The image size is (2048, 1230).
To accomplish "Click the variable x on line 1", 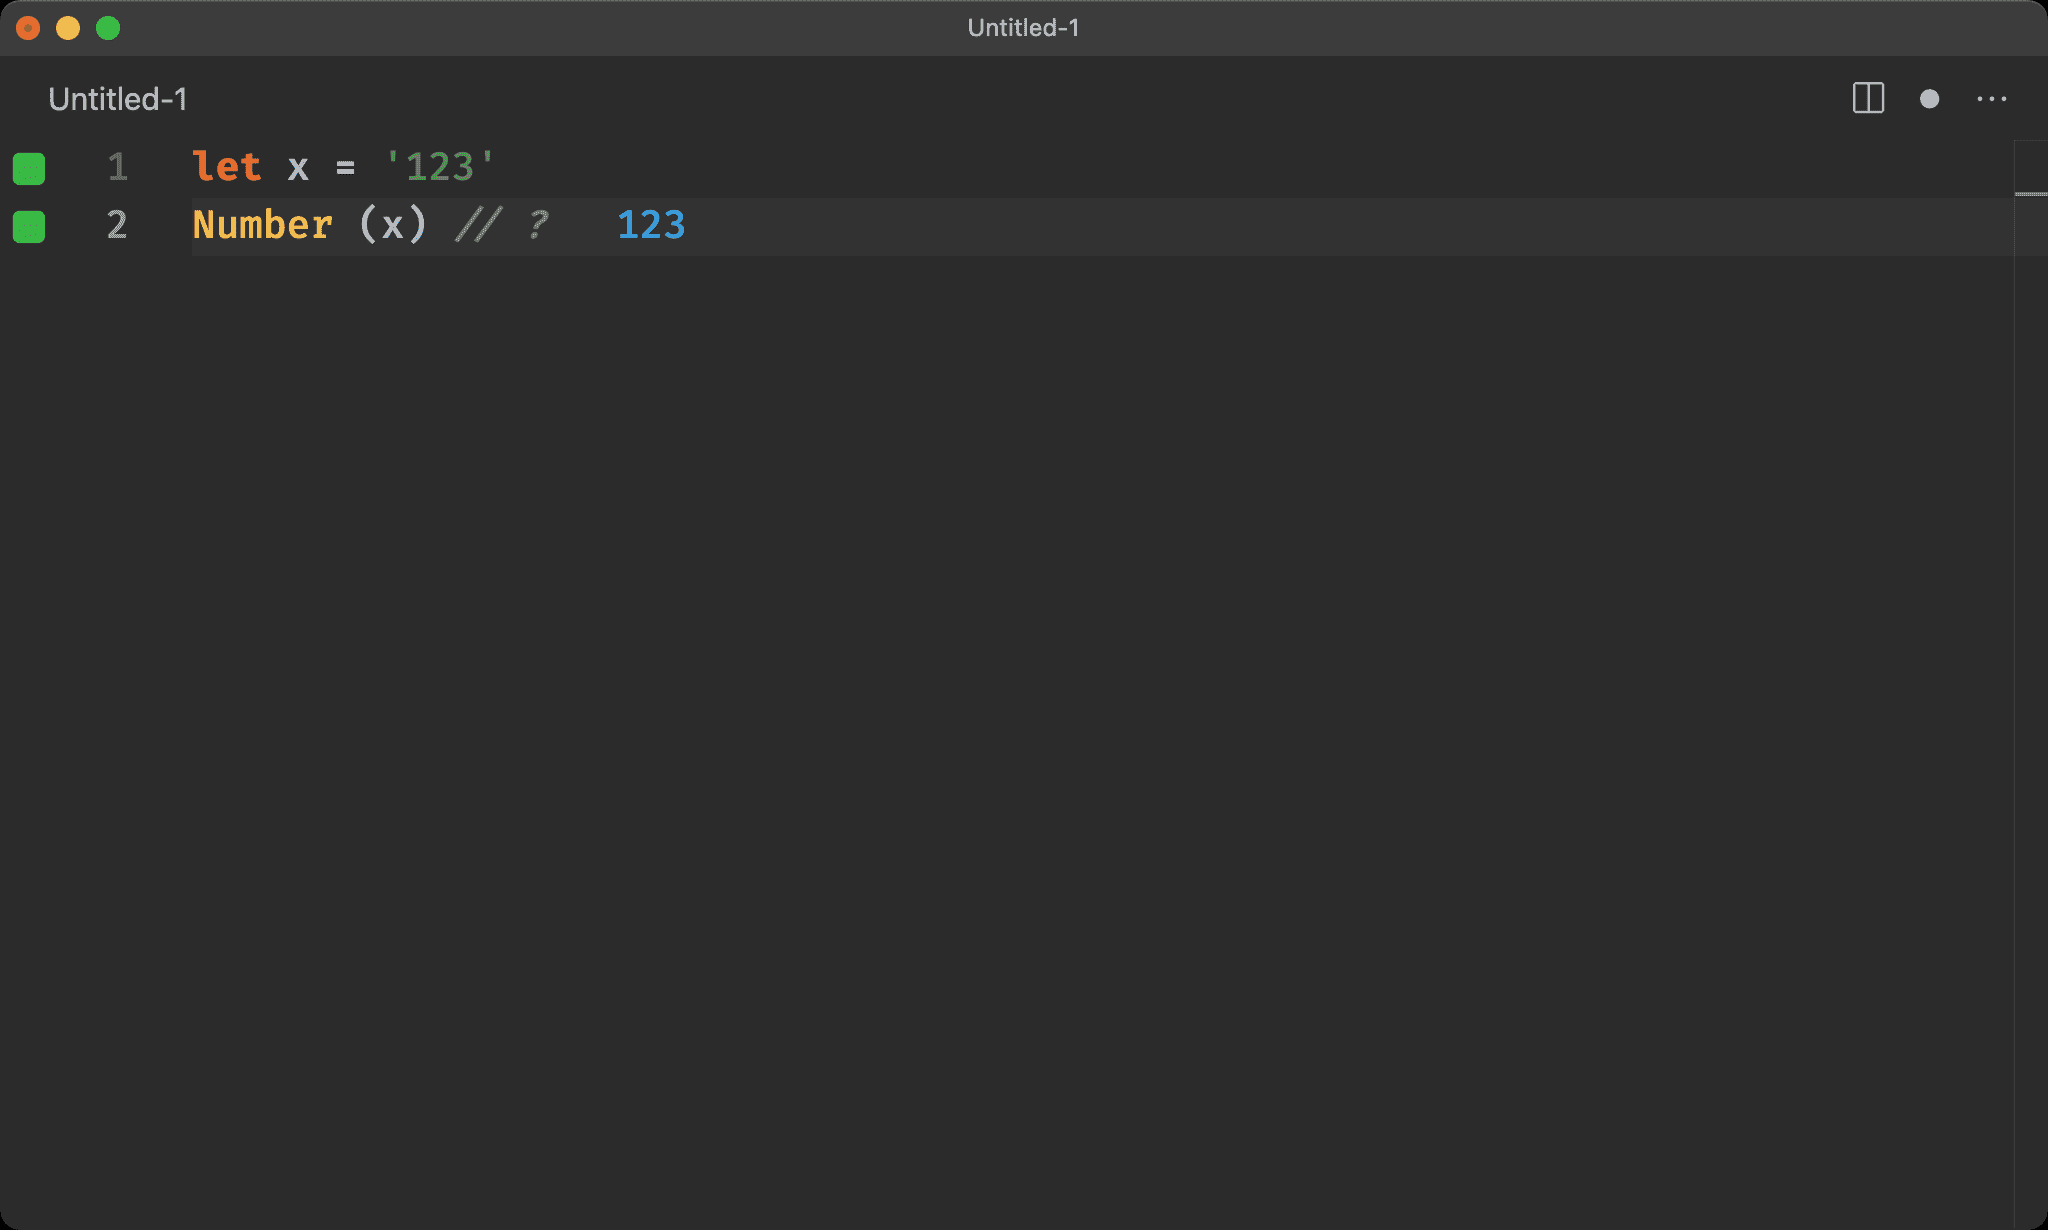I will pos(298,168).
